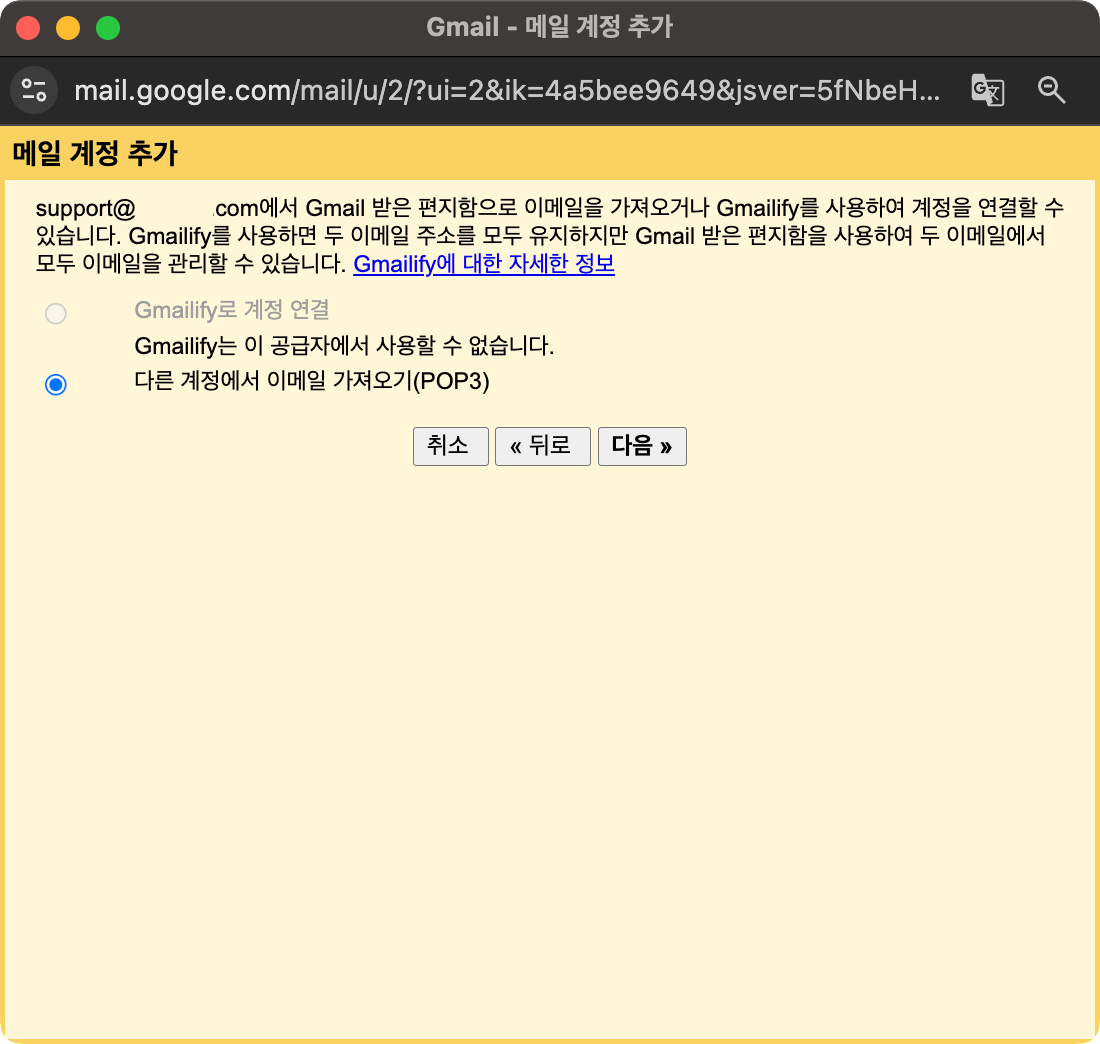Click the Gmailify는 이 공급자에서 사용할 수 없습니다 text

(x=344, y=345)
